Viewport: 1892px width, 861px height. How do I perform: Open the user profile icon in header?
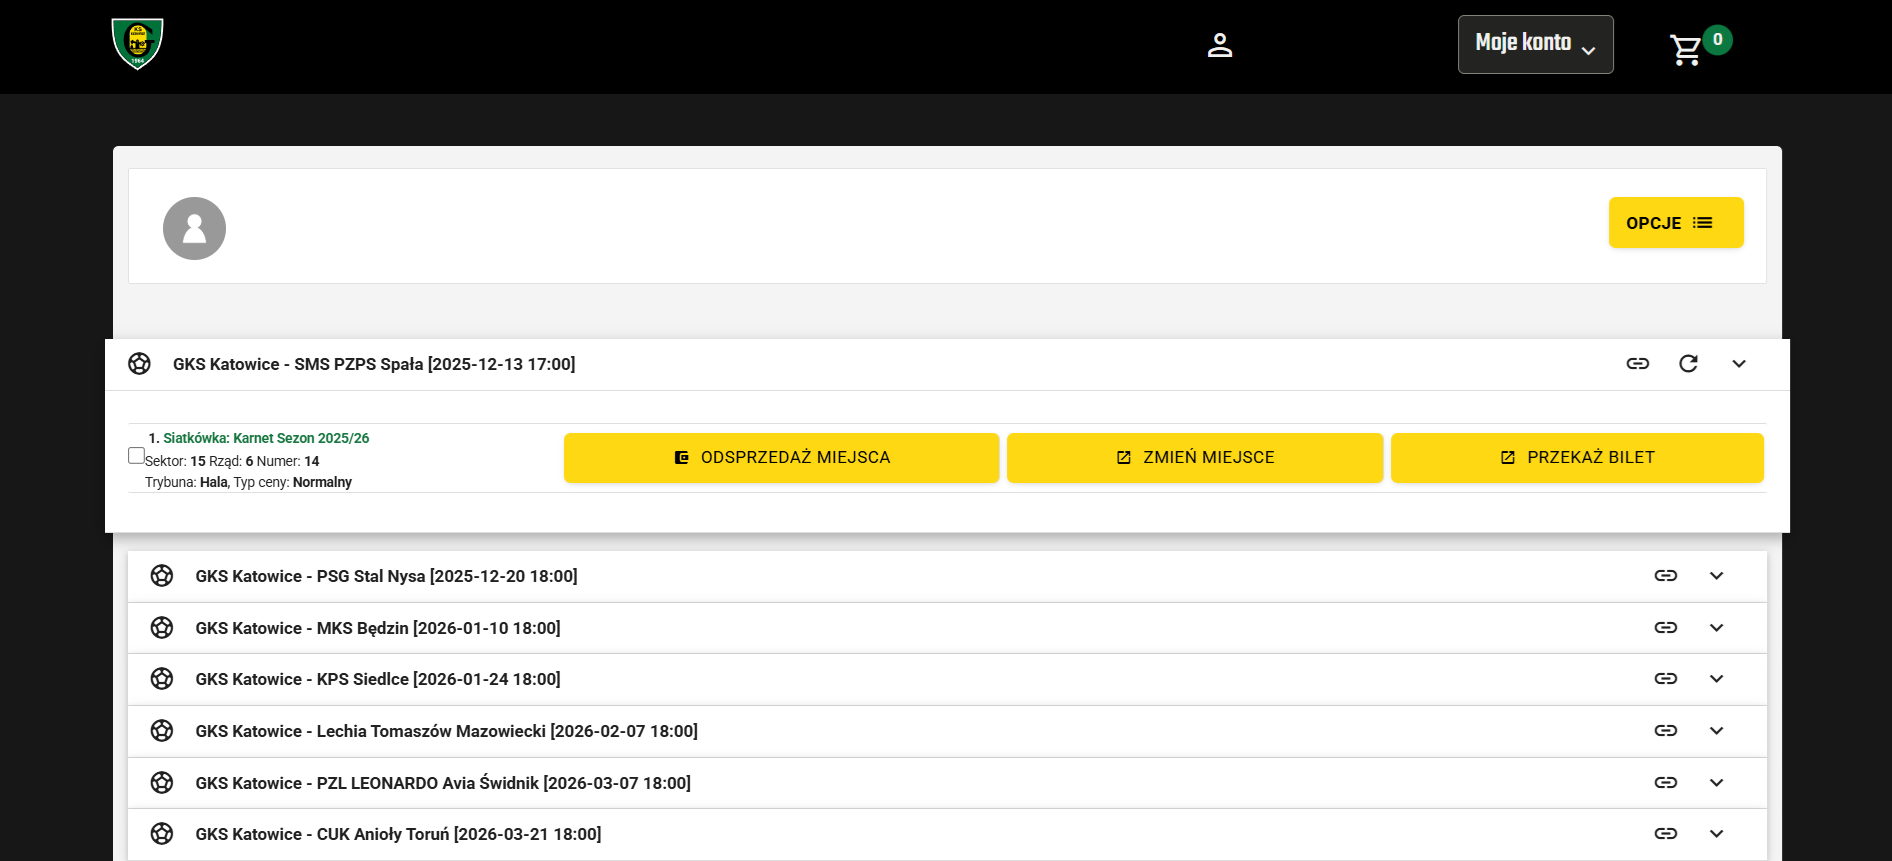pyautogui.click(x=1219, y=45)
